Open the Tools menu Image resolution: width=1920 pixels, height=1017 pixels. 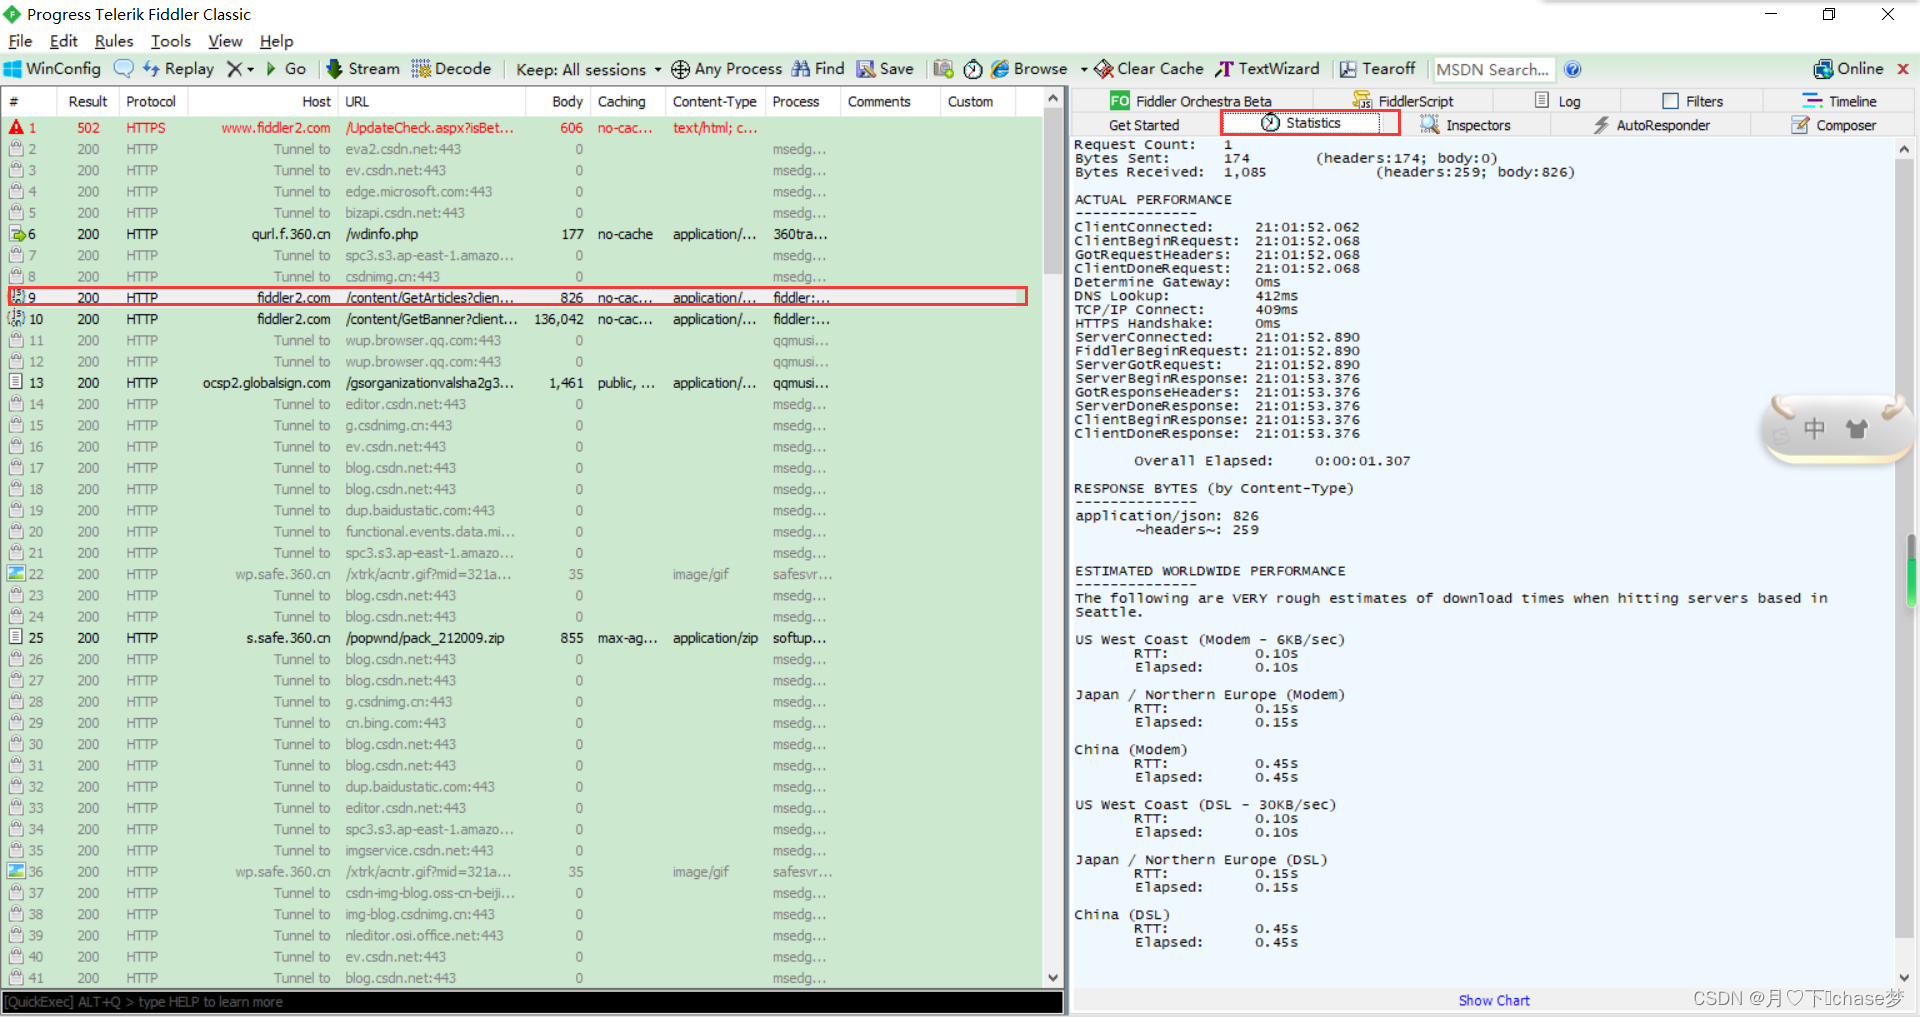click(x=171, y=41)
